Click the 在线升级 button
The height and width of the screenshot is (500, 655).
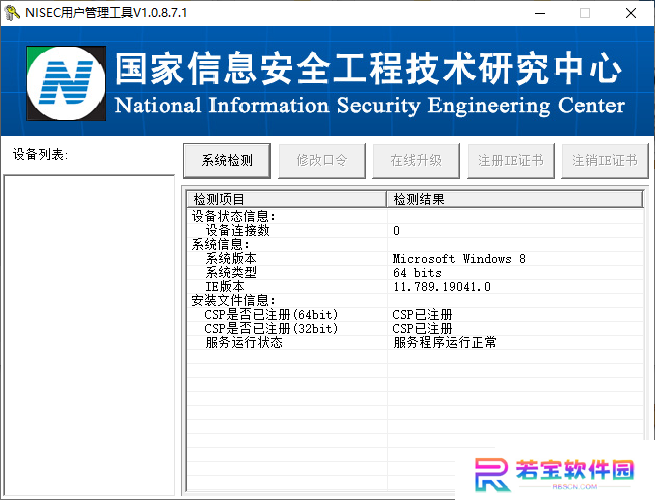(x=416, y=160)
